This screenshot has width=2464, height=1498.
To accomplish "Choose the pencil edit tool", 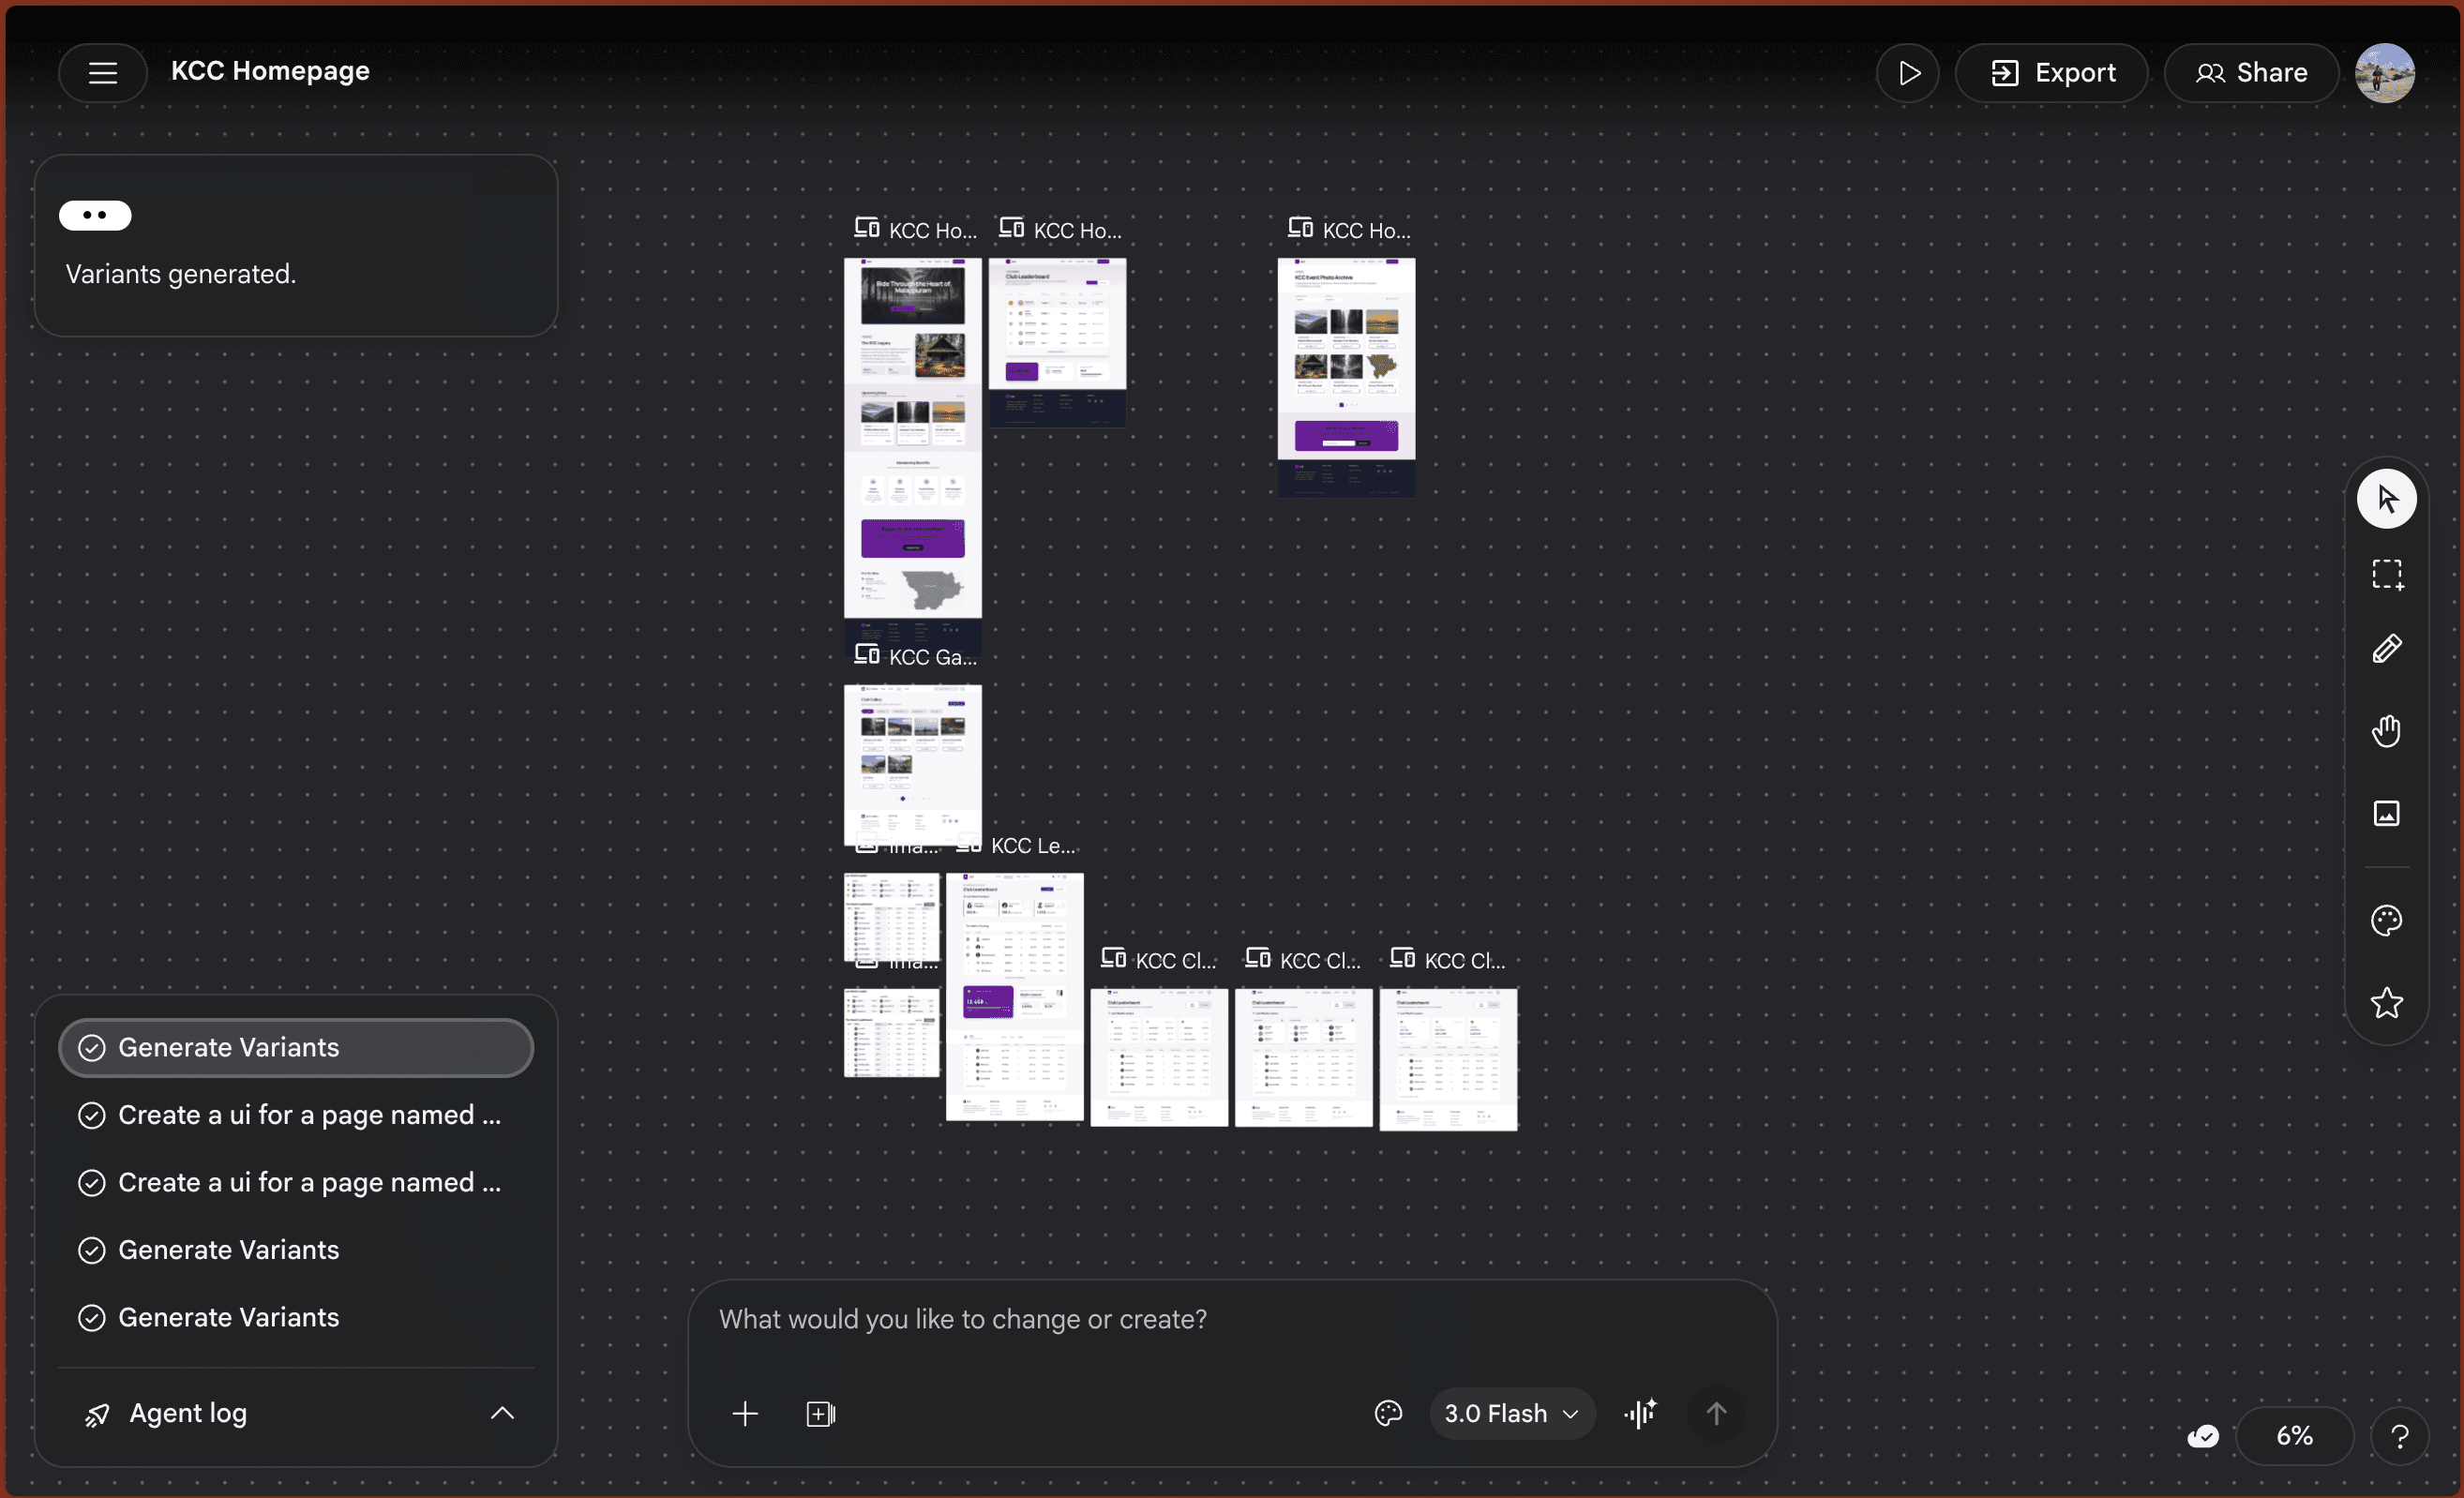I will (x=2386, y=650).
